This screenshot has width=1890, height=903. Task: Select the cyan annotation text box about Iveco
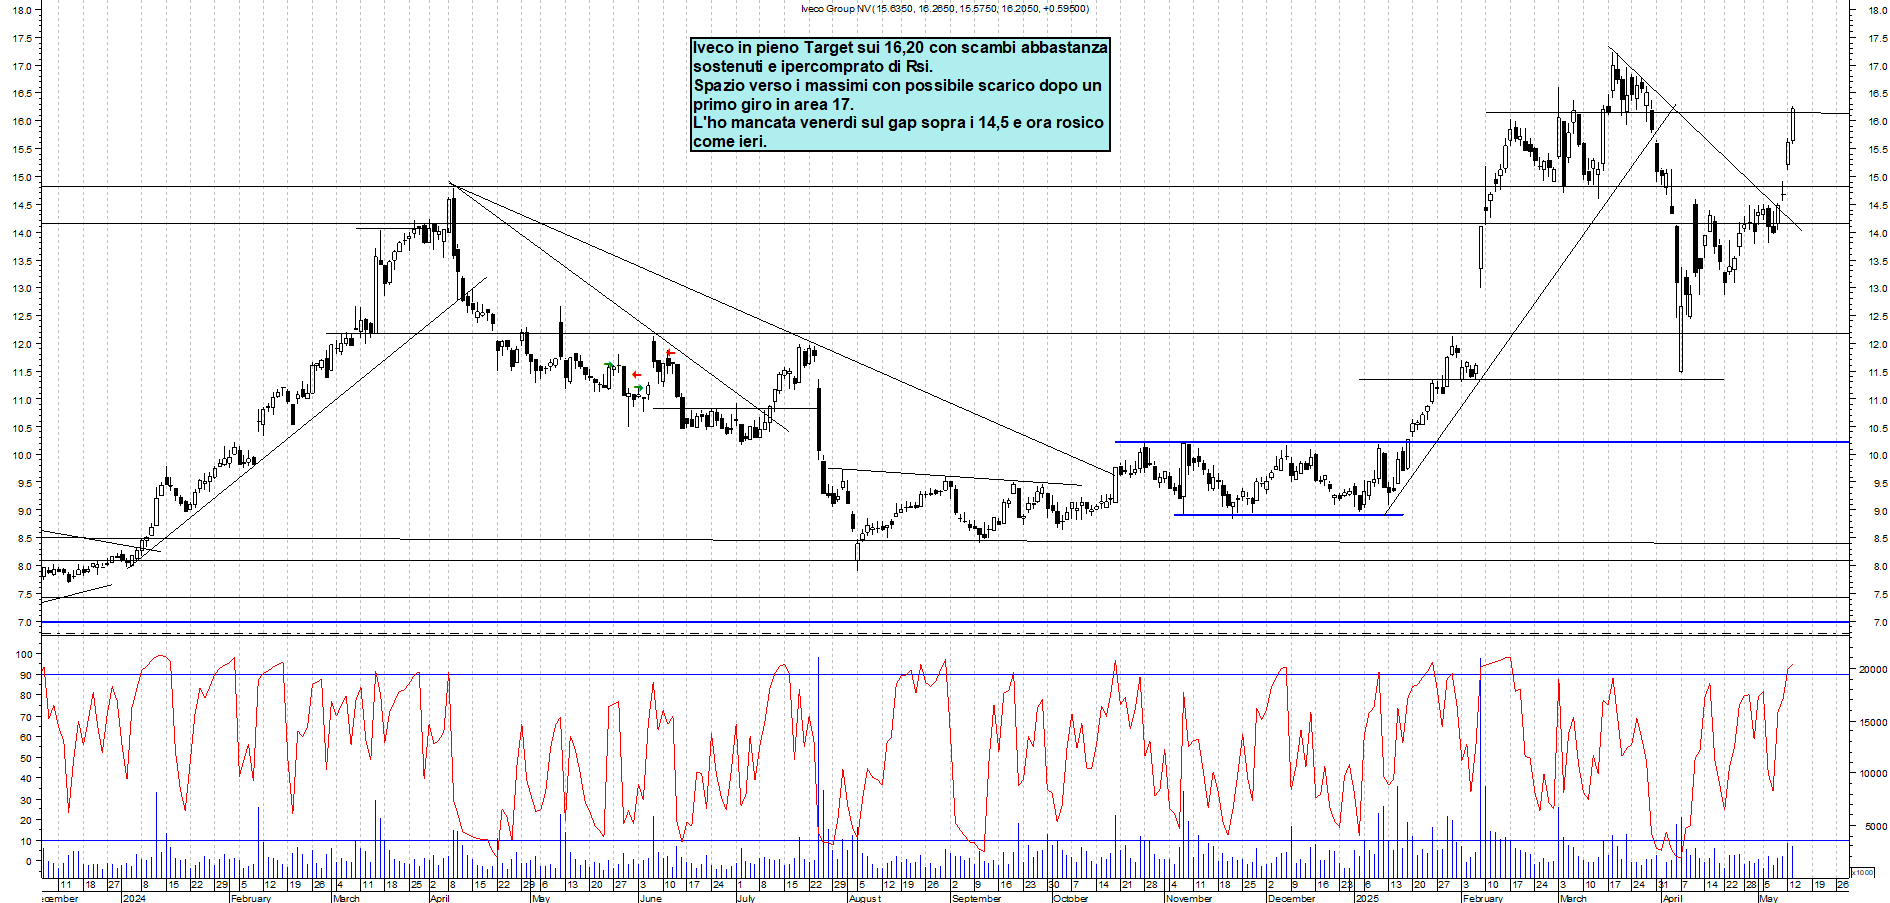pos(900,94)
